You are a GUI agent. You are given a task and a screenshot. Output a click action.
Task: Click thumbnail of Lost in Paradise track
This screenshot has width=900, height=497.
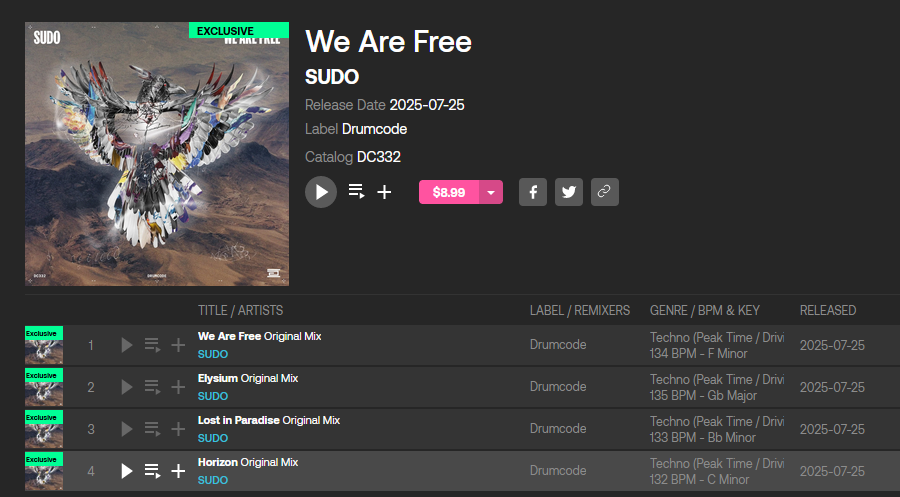(x=44, y=429)
